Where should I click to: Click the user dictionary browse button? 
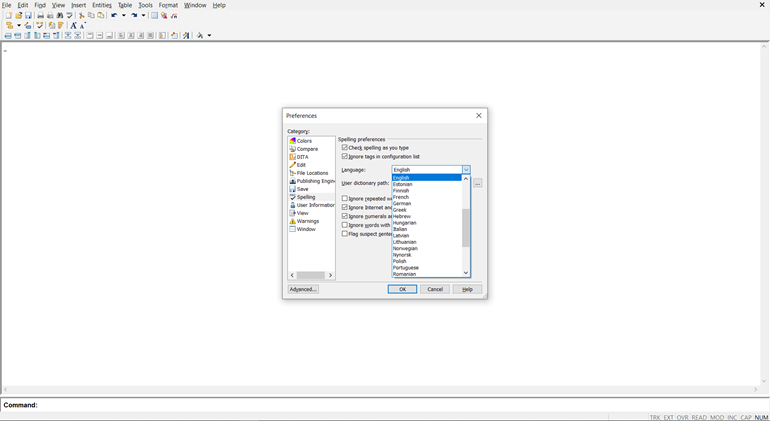[x=477, y=183]
